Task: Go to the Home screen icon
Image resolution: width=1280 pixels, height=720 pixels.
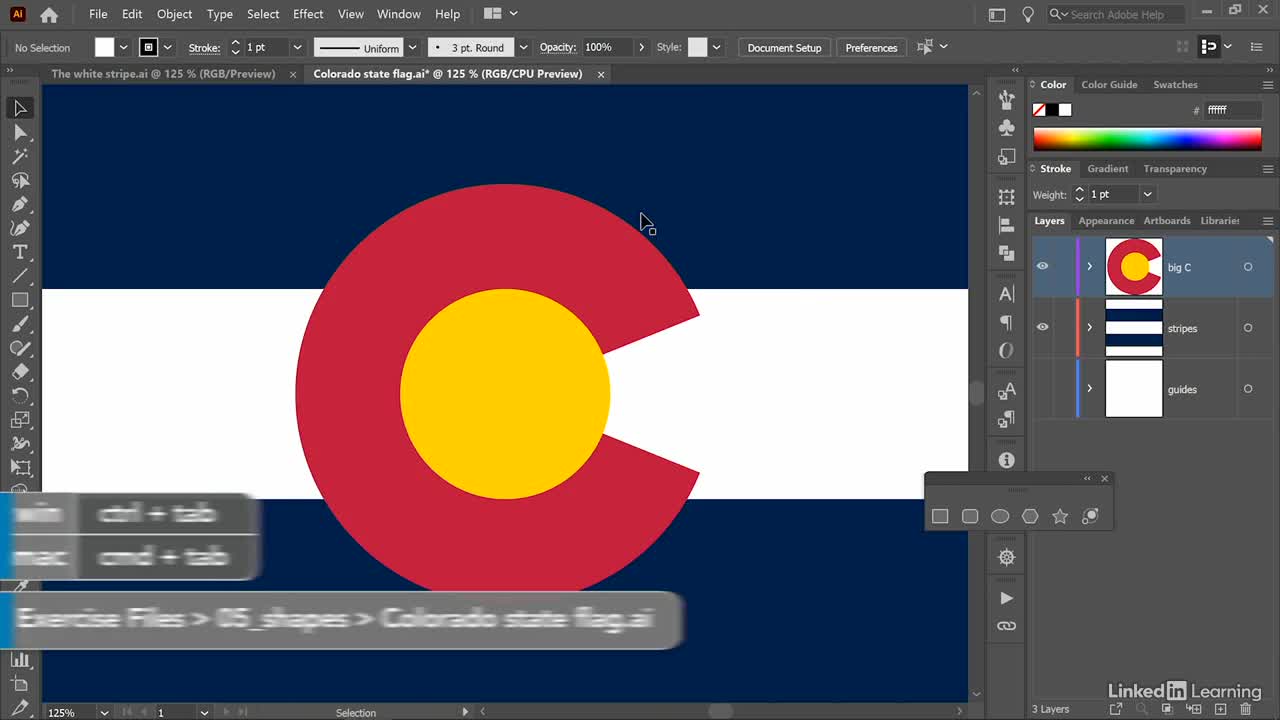Action: pyautogui.click(x=49, y=15)
